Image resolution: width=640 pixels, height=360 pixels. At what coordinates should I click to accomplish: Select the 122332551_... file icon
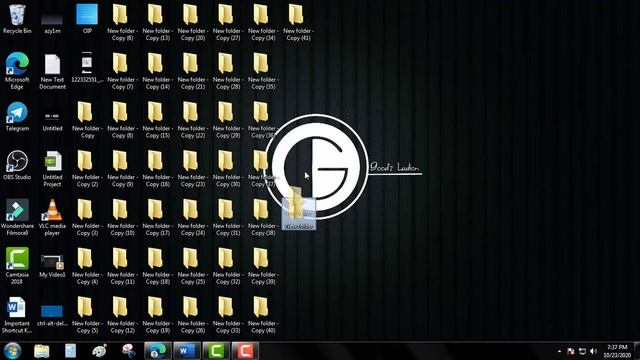tap(87, 67)
